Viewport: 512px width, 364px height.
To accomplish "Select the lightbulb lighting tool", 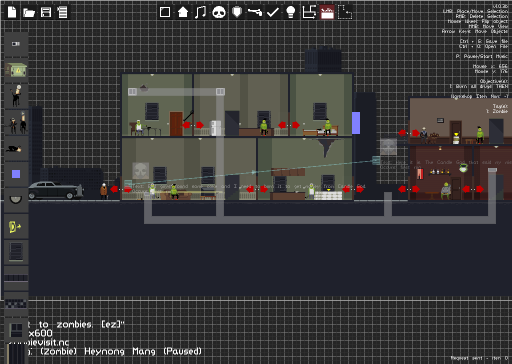I will click(291, 12).
